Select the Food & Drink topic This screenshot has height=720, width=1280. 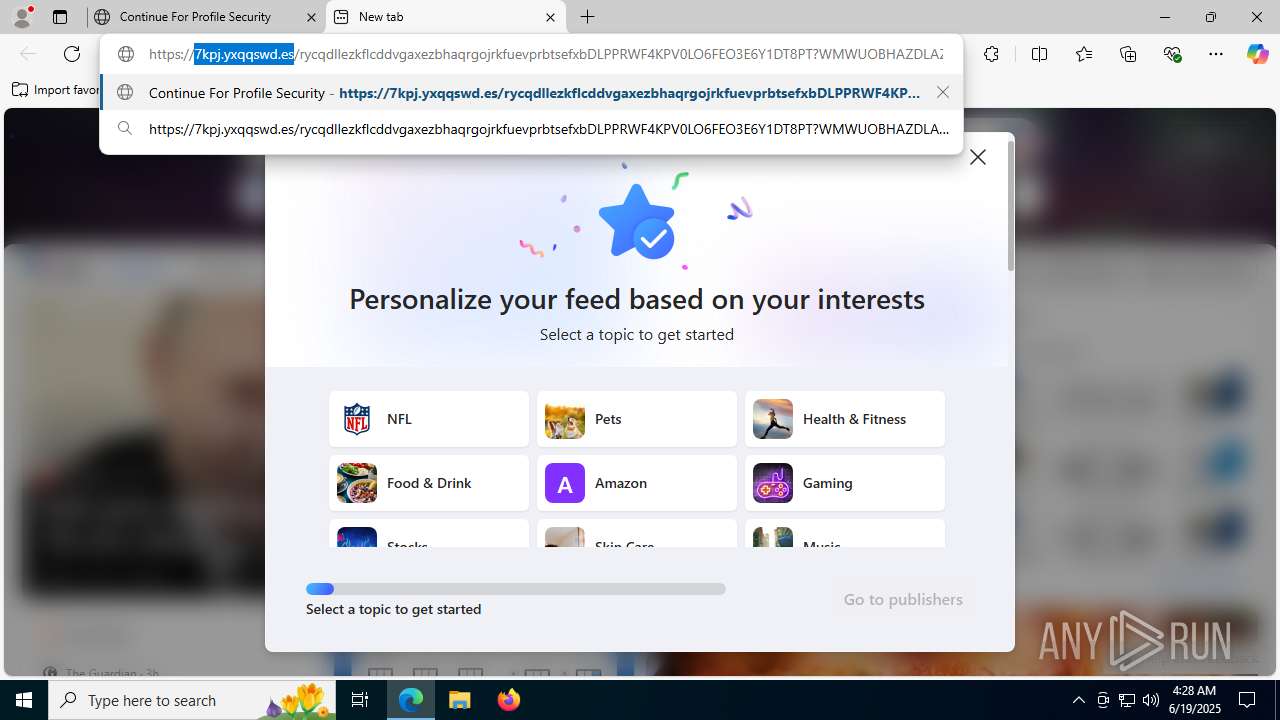tap(429, 483)
